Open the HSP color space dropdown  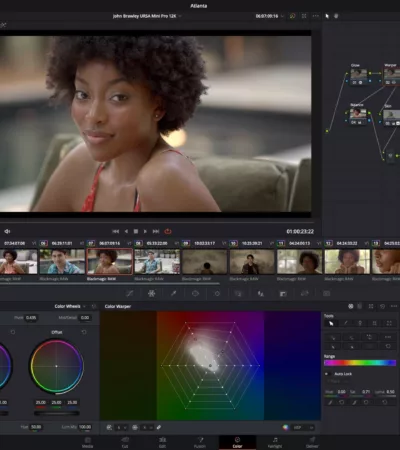coord(303,427)
